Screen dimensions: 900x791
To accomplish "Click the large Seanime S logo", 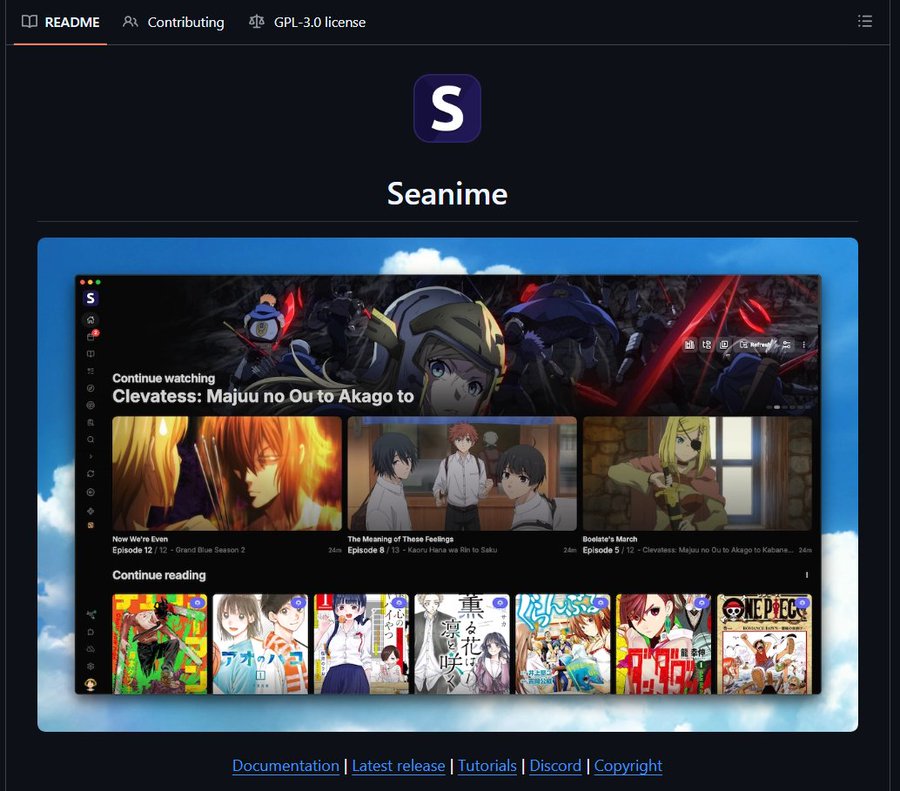I will [447, 108].
